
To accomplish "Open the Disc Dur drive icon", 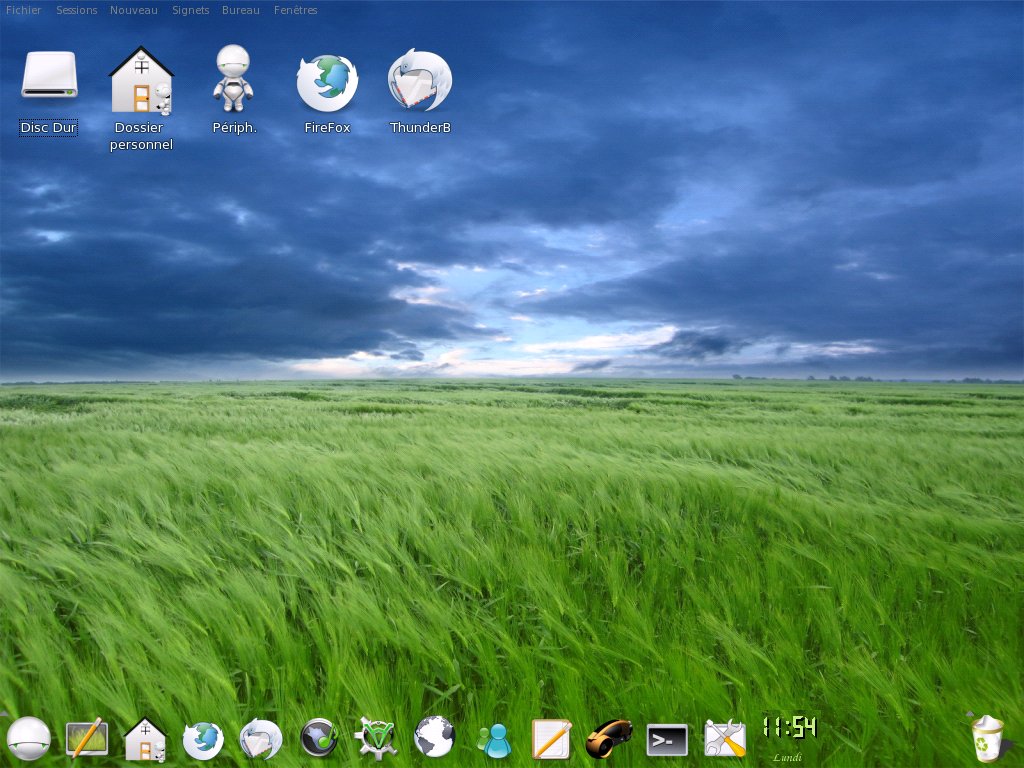I will pyautogui.click(x=49, y=76).
